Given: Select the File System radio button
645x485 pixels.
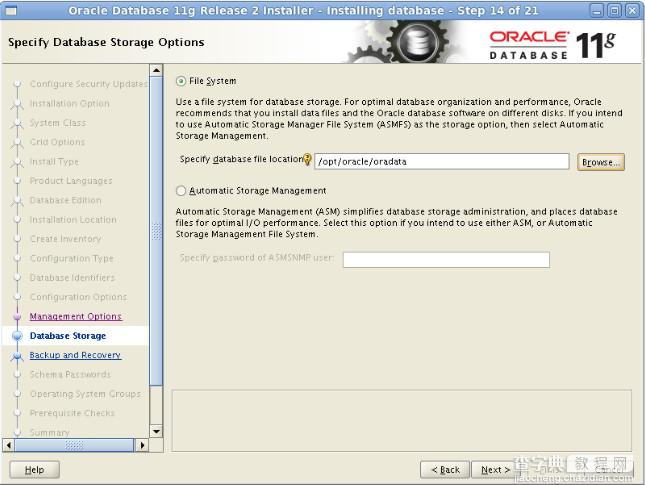Looking at the screenshot, I should tap(181, 81).
